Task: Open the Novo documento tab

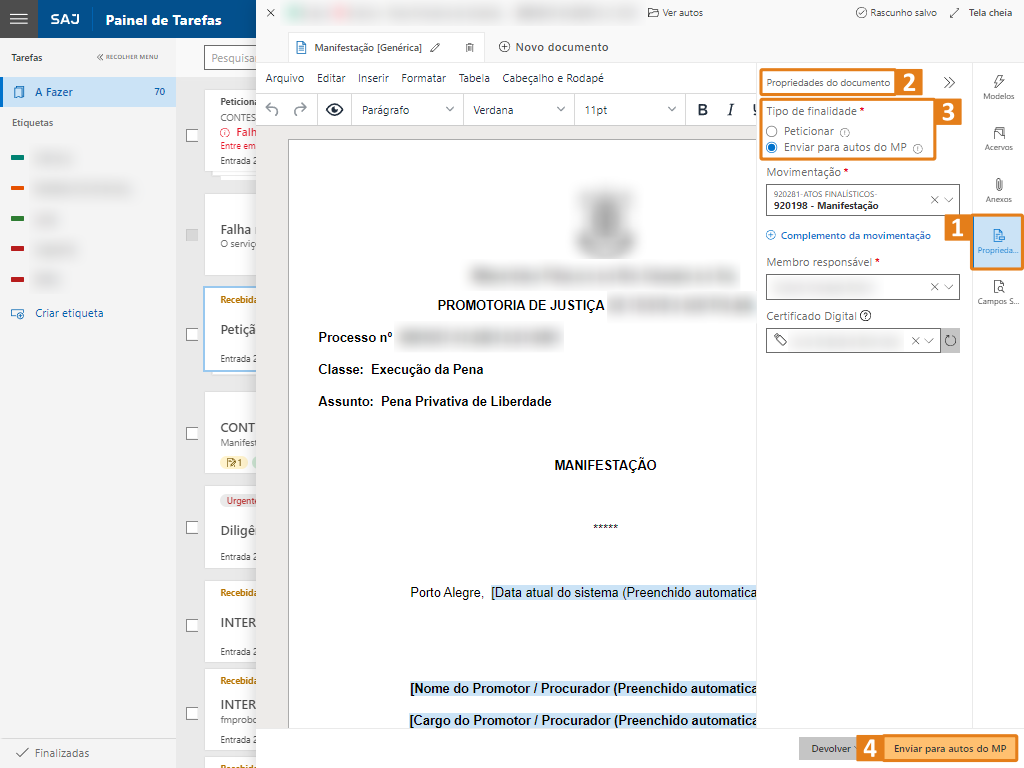Action: click(x=553, y=47)
